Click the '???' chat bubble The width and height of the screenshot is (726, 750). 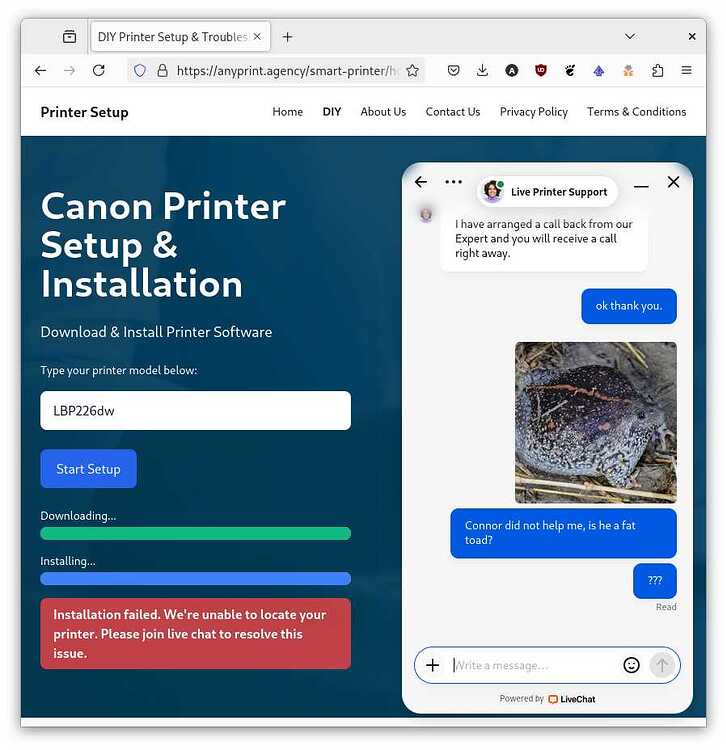[655, 581]
